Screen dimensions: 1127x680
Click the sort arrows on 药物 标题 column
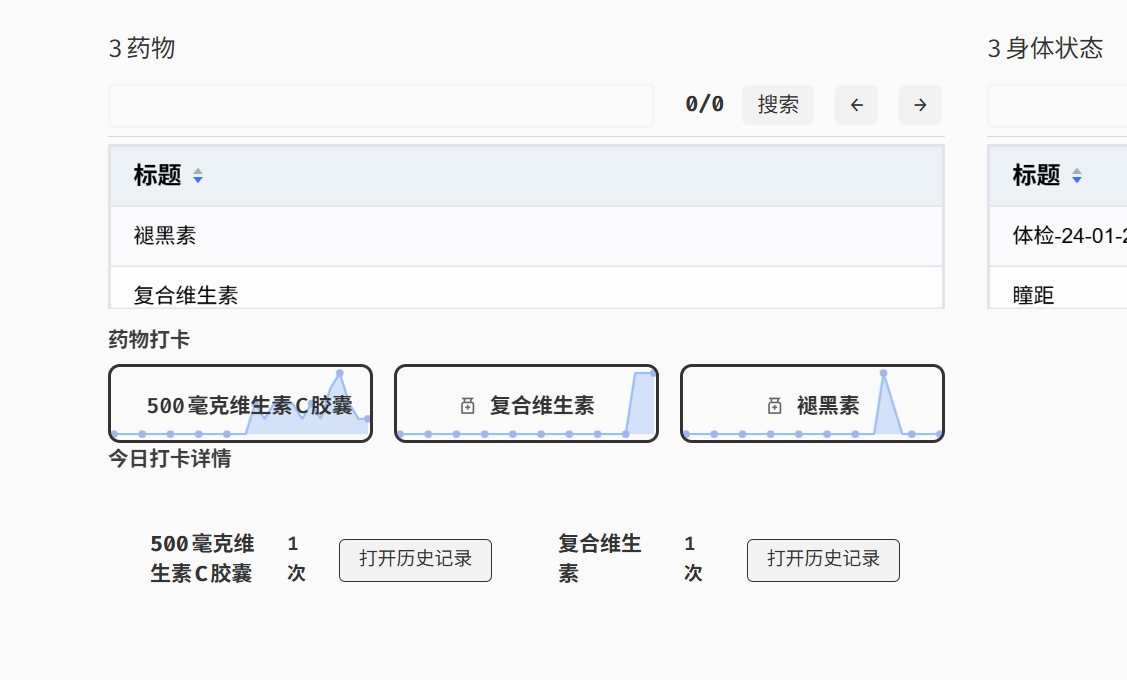198,175
